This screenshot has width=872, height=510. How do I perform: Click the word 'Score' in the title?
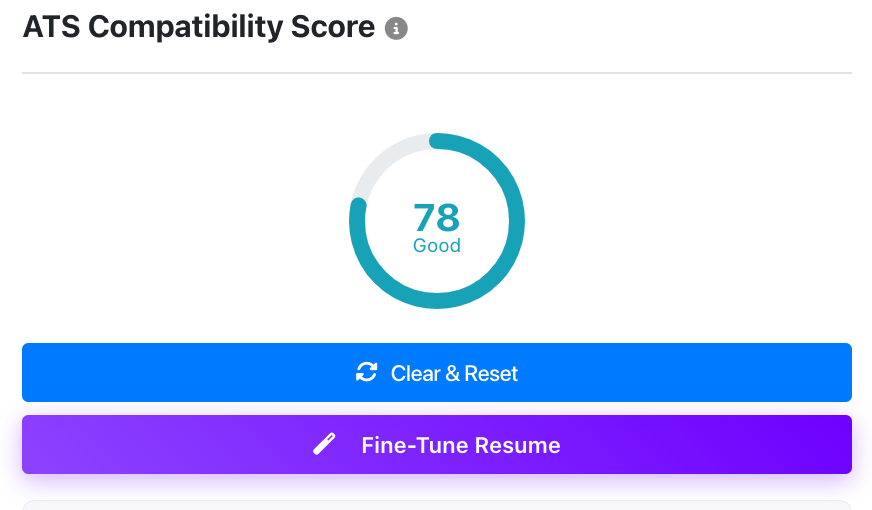click(334, 28)
